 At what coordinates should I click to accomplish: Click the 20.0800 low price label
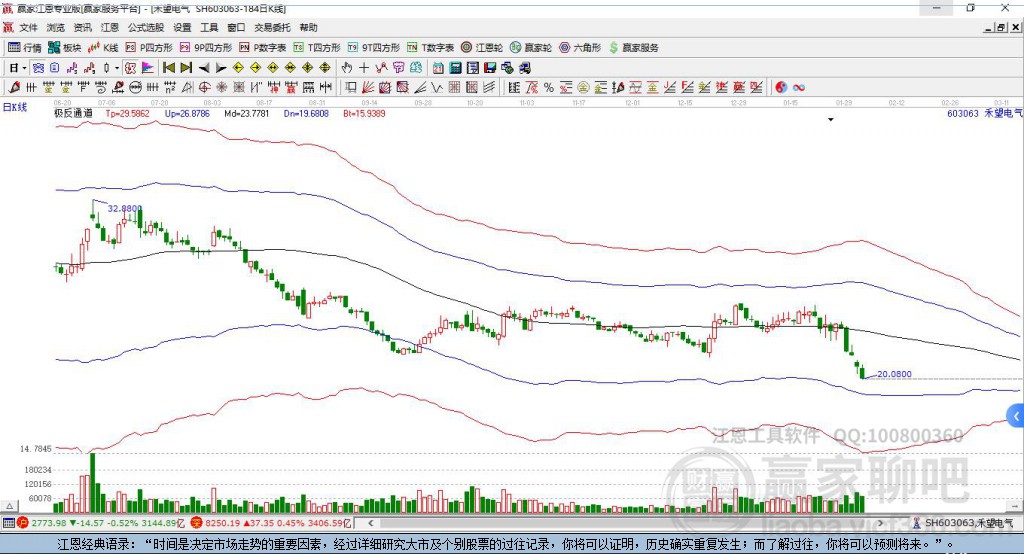894,374
